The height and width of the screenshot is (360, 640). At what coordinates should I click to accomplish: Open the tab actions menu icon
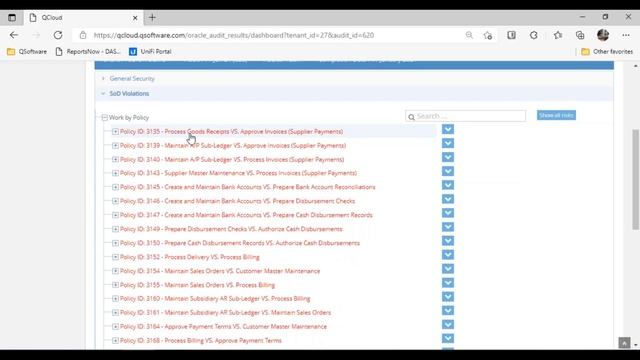point(12,18)
